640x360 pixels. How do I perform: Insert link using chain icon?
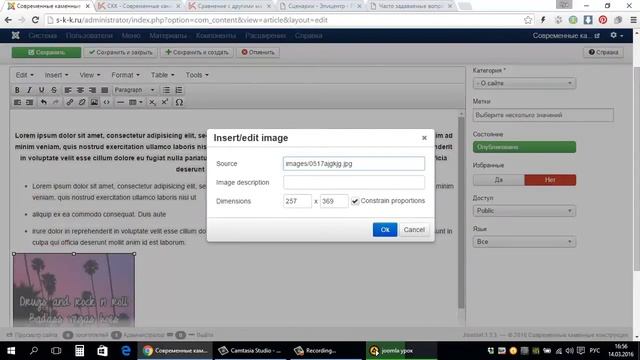click(70, 102)
